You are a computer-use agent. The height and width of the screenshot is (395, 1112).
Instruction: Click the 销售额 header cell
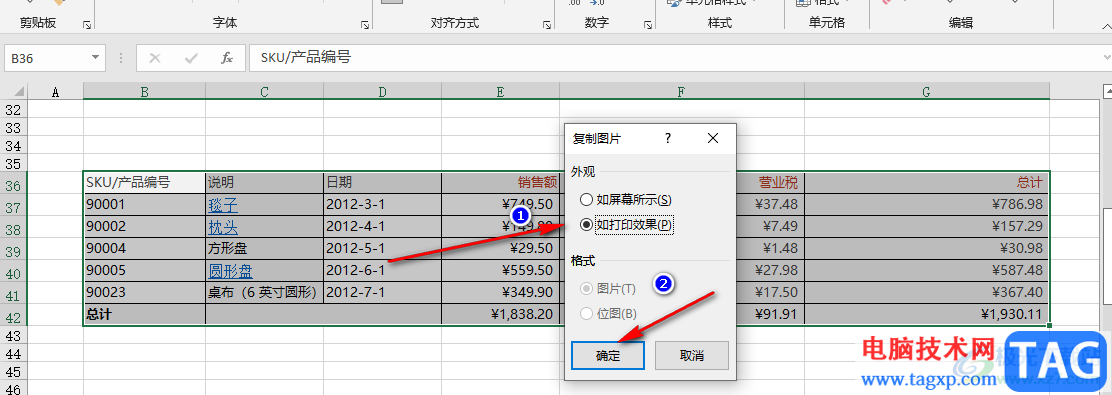pos(500,182)
